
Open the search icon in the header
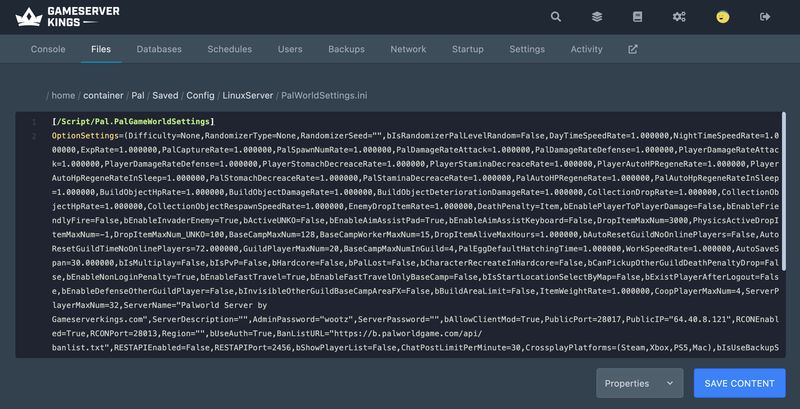tap(556, 17)
